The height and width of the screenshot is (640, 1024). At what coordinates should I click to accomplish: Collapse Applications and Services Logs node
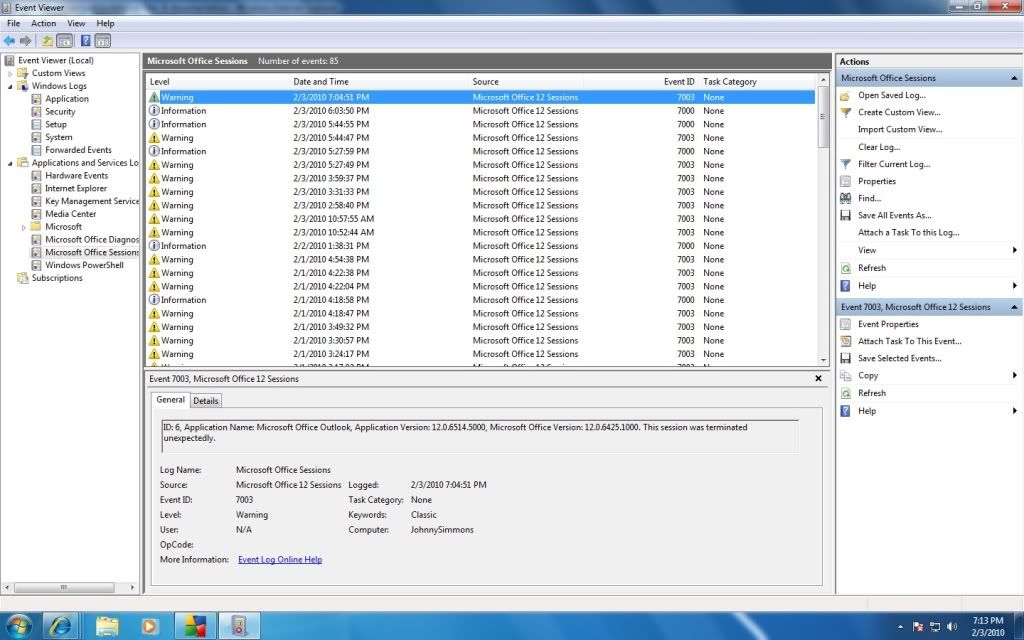10,163
